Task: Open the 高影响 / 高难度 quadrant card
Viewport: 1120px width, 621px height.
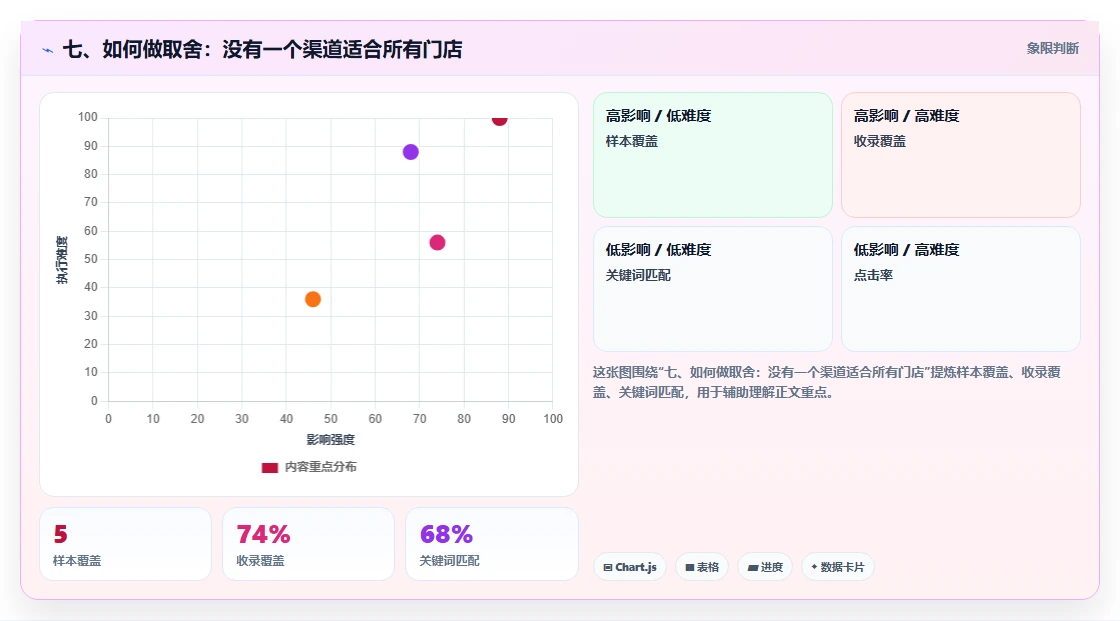Action: pyautogui.click(x=961, y=155)
